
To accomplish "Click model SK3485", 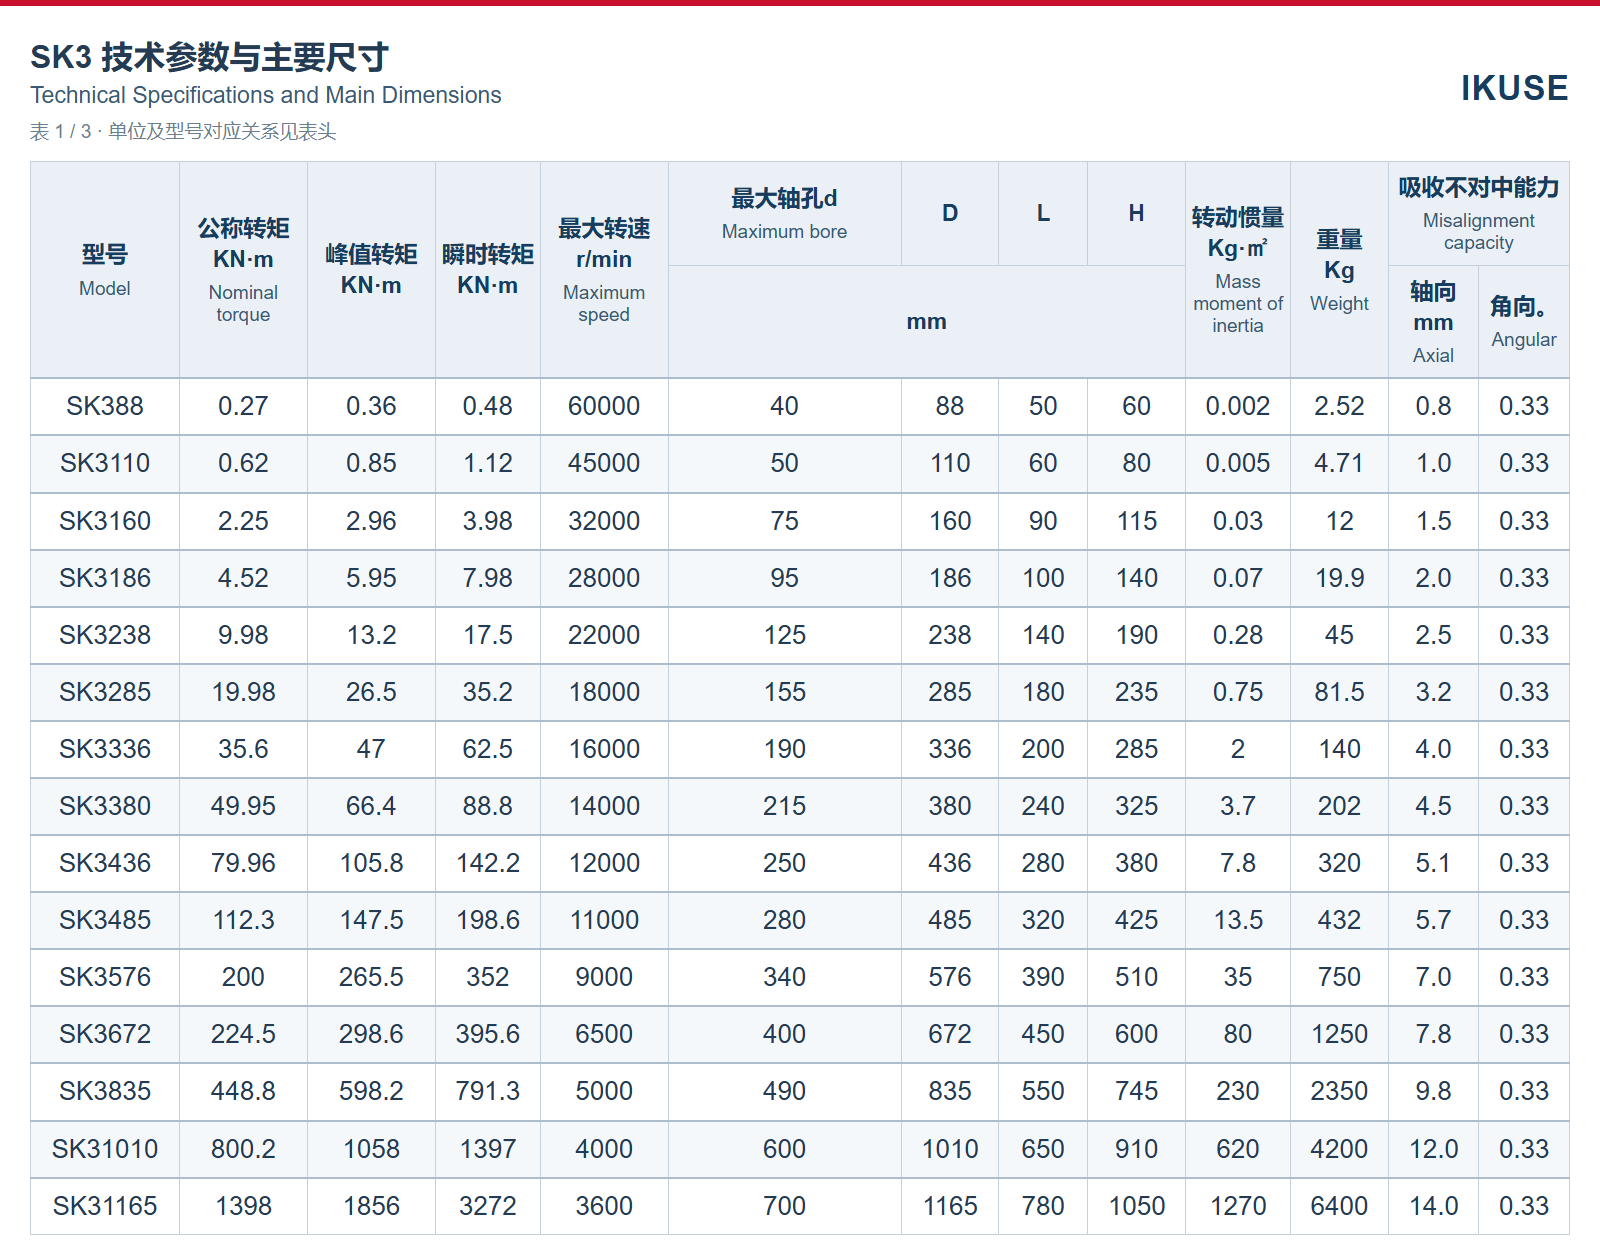I will (105, 920).
